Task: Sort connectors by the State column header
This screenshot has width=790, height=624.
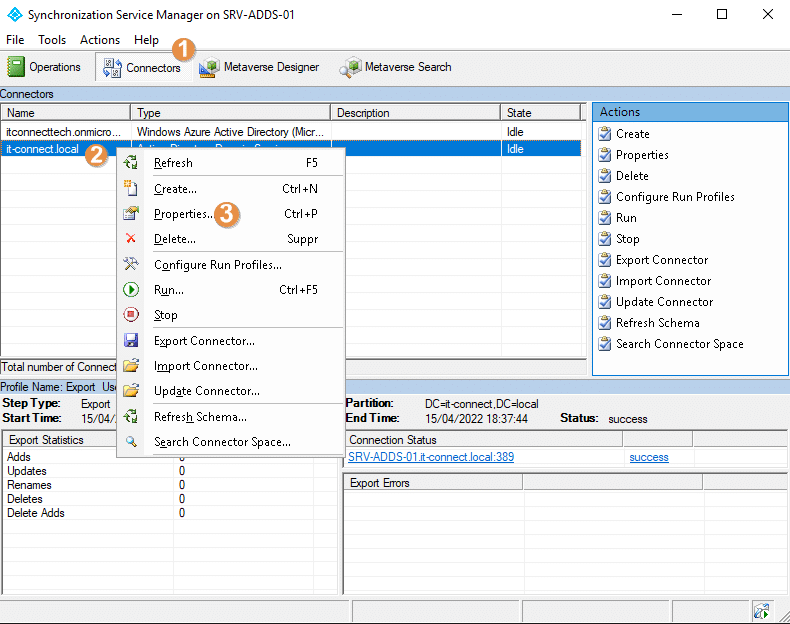Action: pyautogui.click(x=540, y=113)
